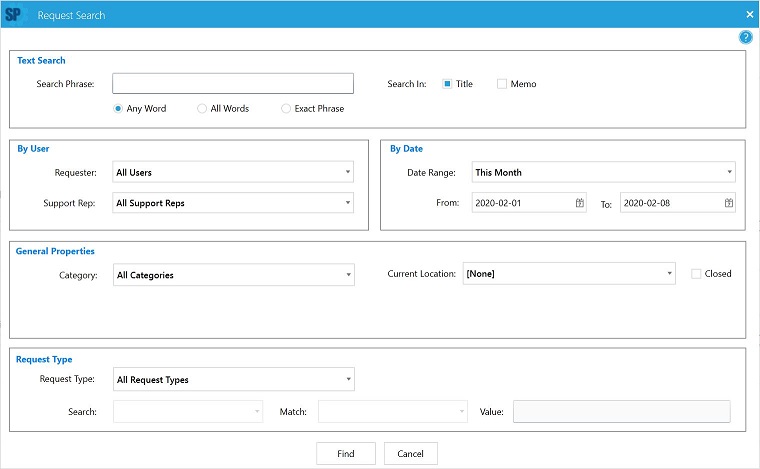
Task: Click the blue help question mark icon
Action: tap(745, 37)
